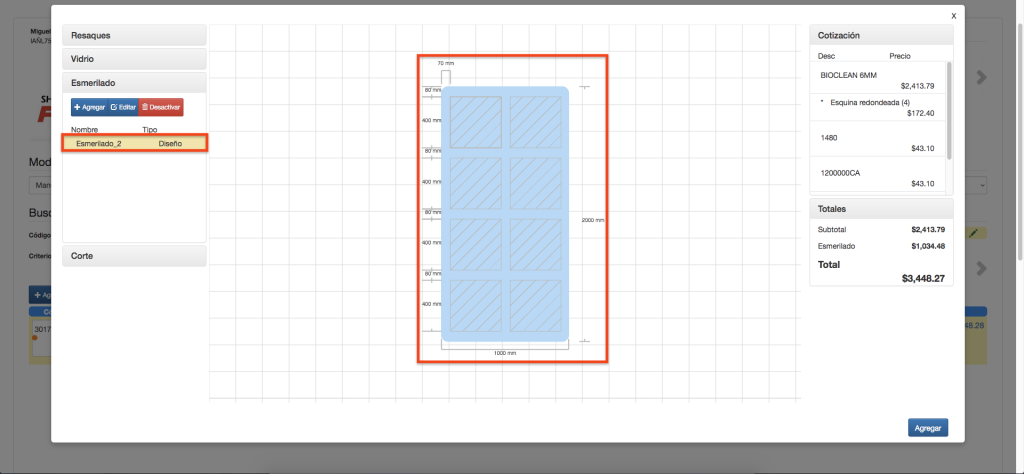
Task: Click the Cotización panel header
Action: click(880, 35)
